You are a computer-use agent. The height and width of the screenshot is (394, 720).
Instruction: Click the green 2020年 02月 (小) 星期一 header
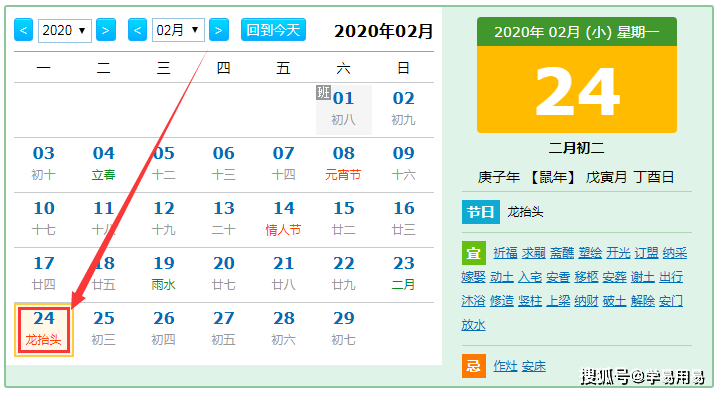[x=577, y=32]
